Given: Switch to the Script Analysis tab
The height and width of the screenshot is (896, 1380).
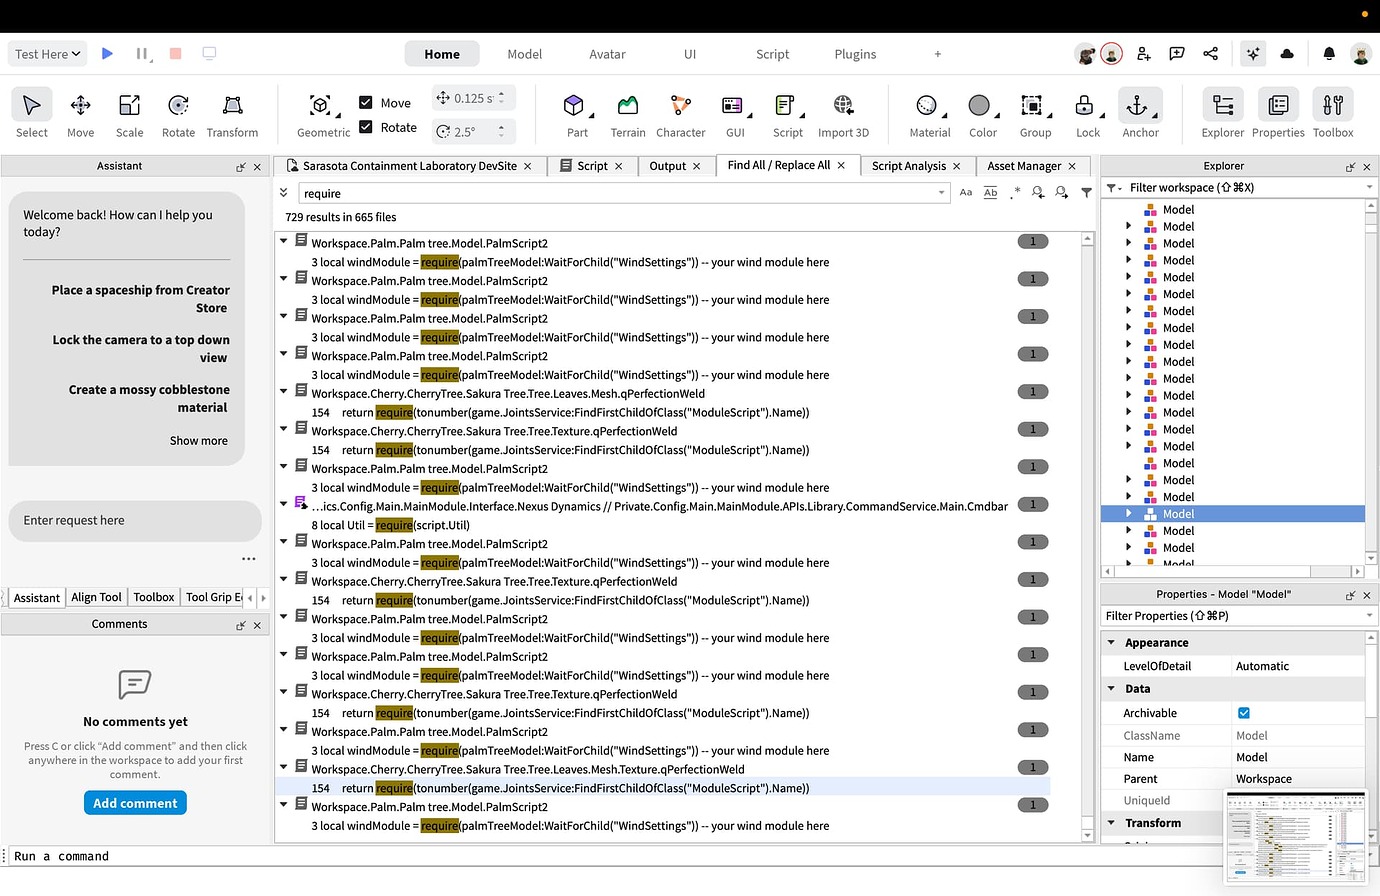Looking at the screenshot, I should click(x=908, y=165).
